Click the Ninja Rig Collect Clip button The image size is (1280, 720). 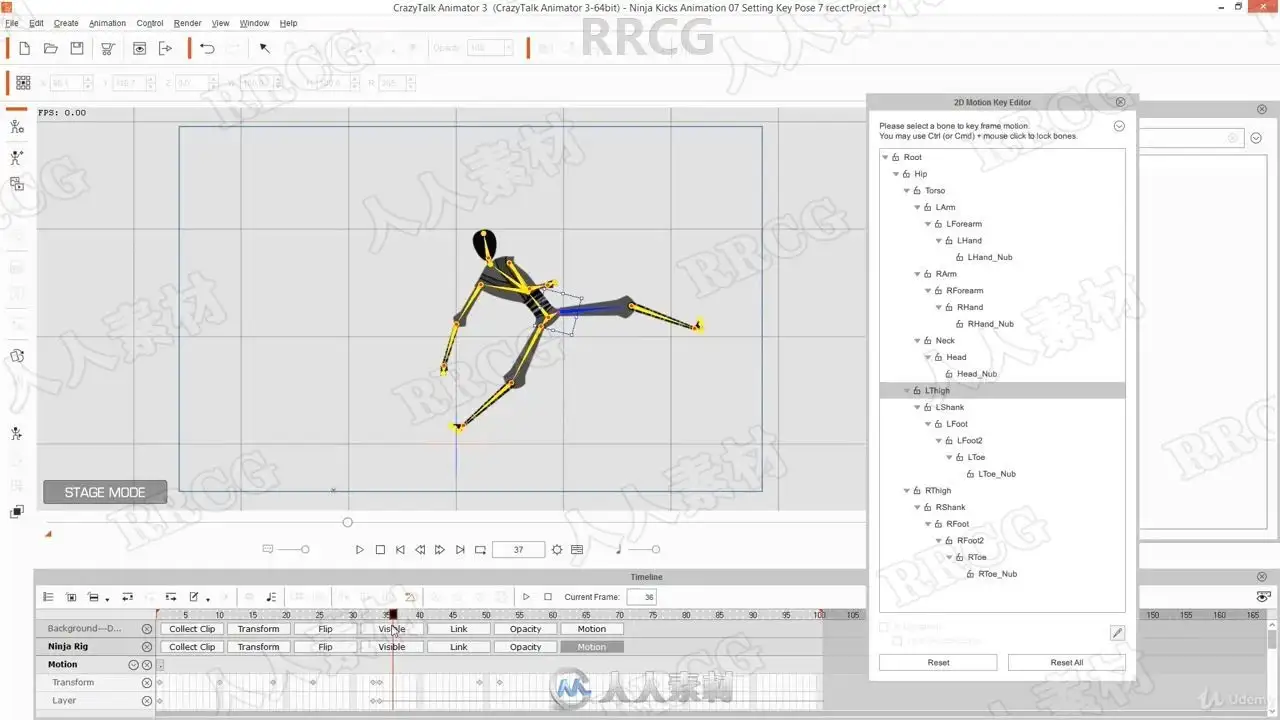coord(191,647)
